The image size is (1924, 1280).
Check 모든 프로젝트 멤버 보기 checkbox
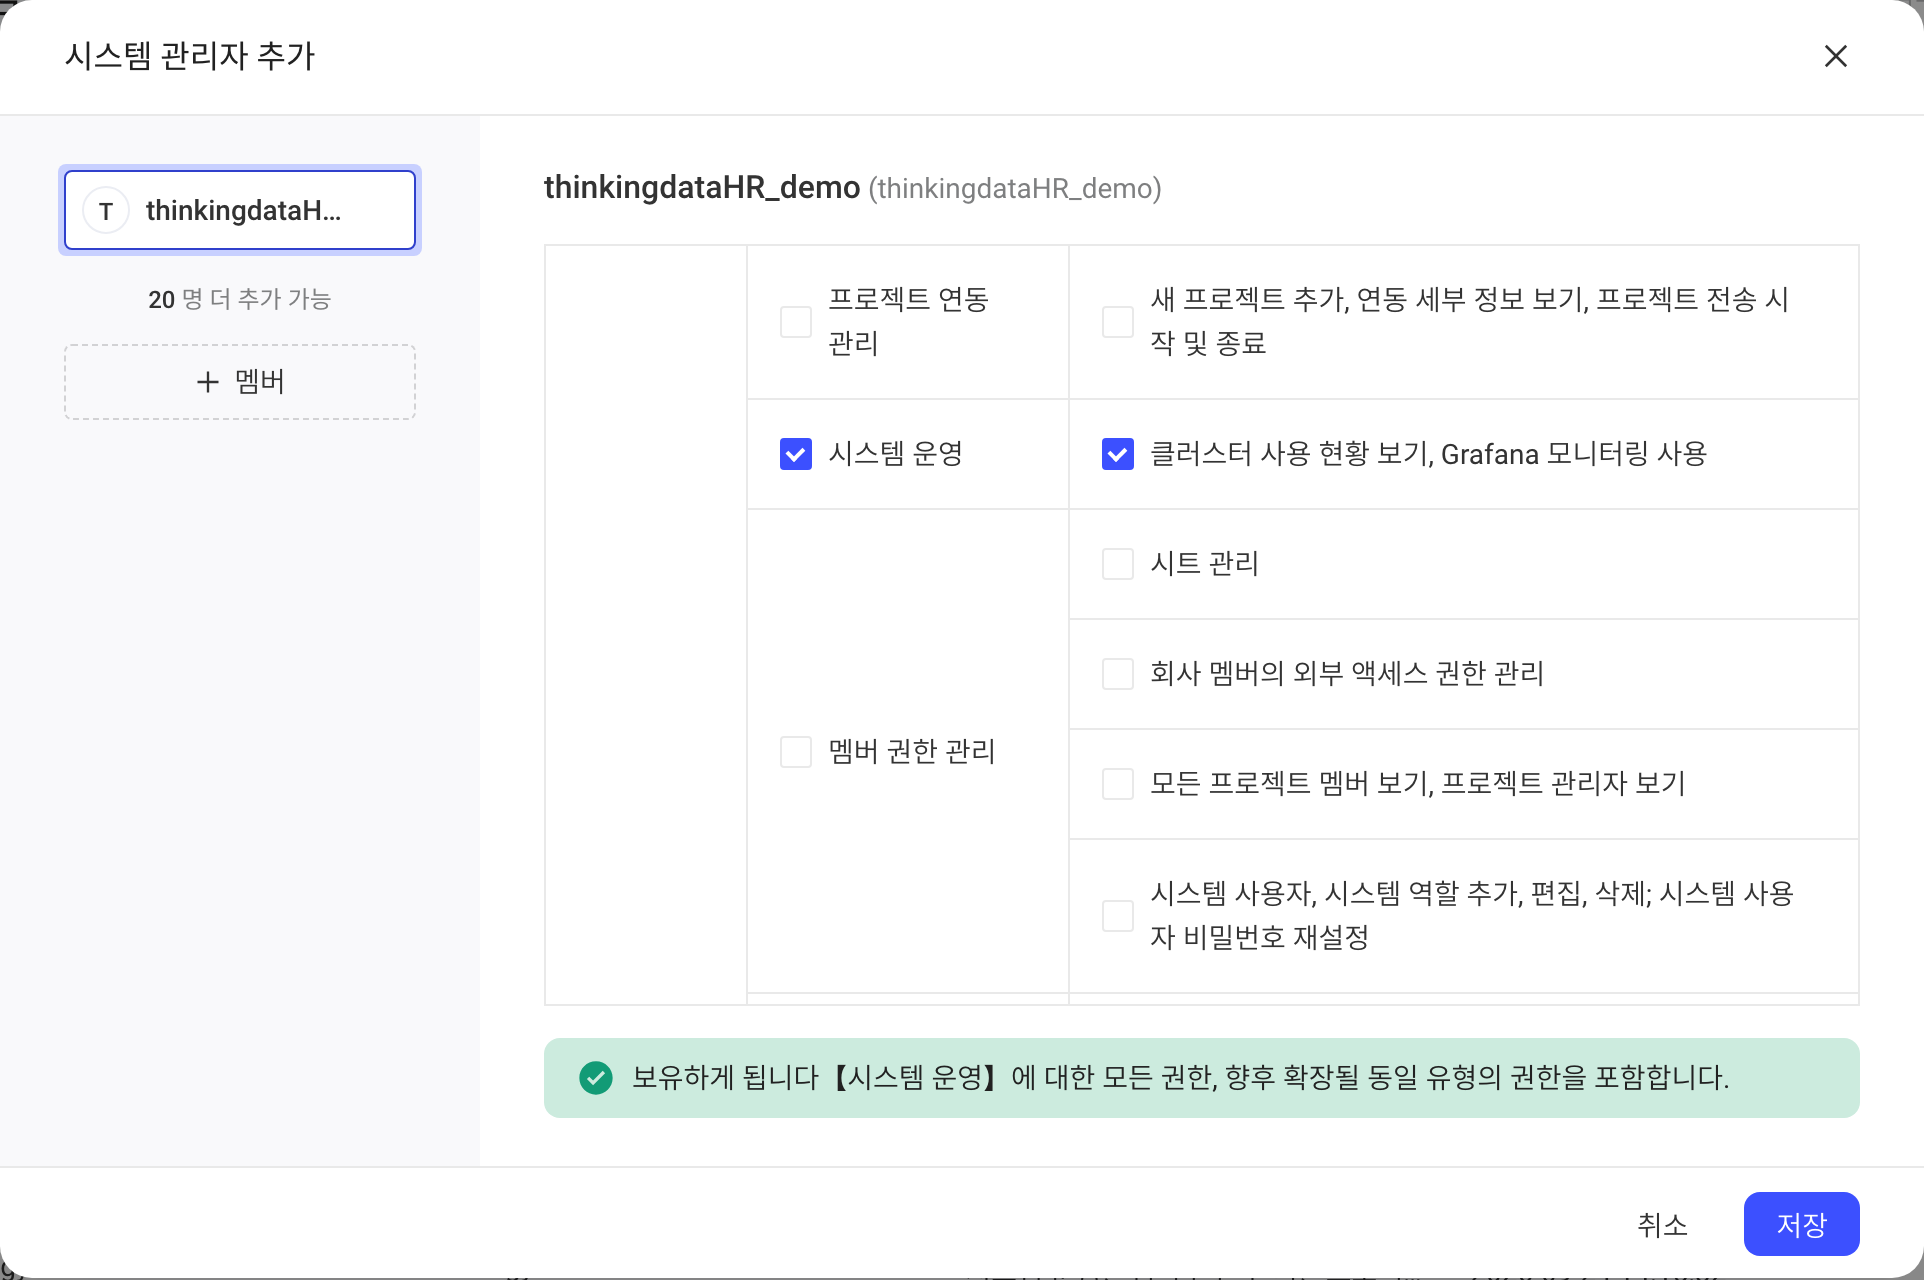[x=1118, y=784]
